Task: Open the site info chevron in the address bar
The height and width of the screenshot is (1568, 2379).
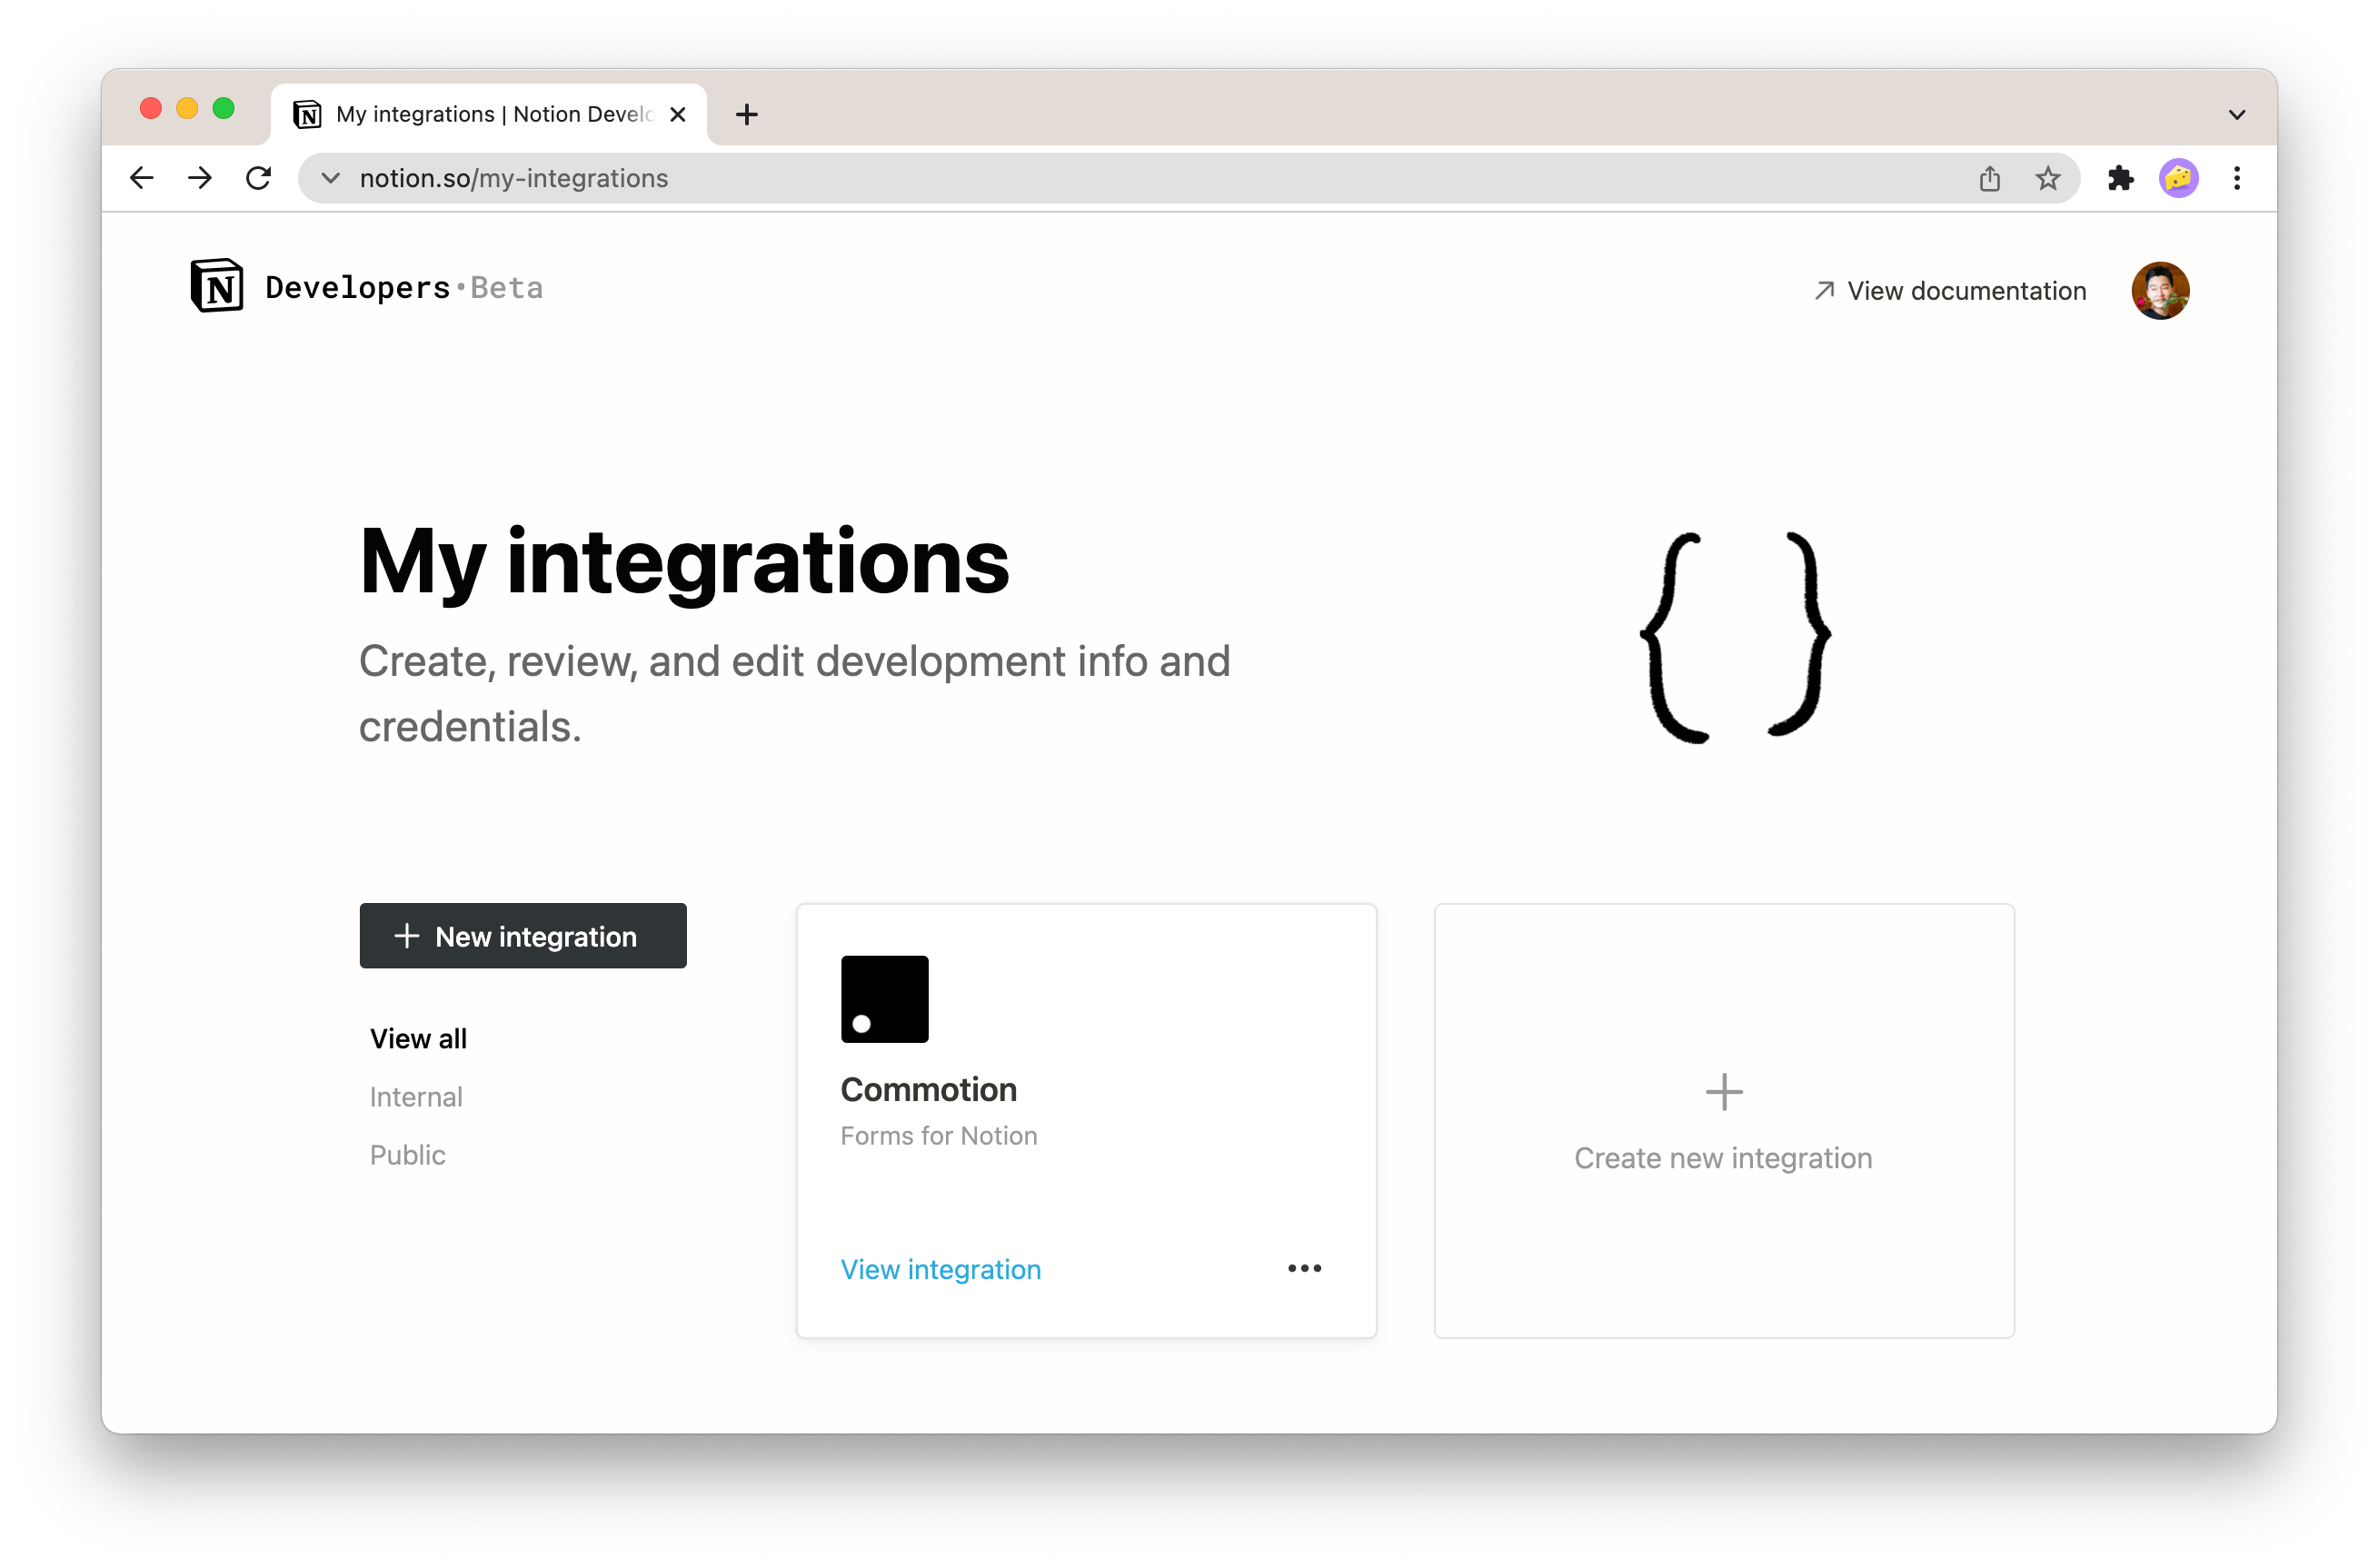Action: [330, 178]
